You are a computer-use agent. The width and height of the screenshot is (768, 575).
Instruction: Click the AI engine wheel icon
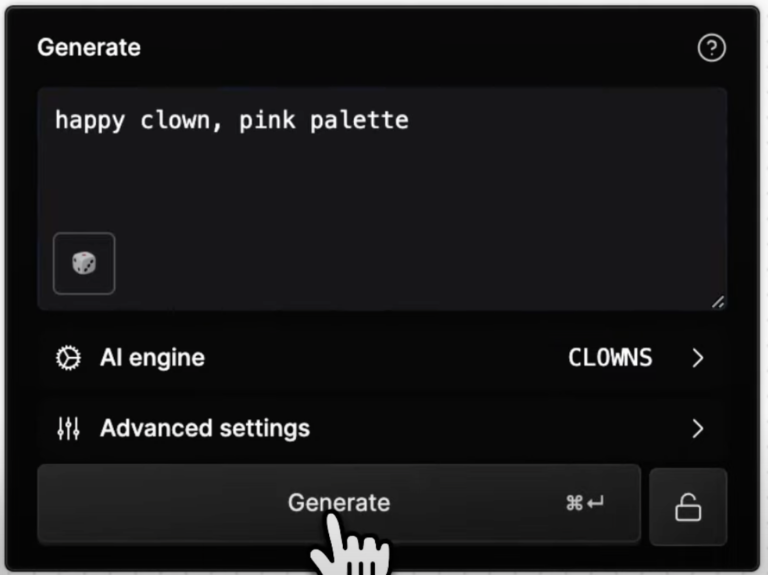tap(68, 358)
